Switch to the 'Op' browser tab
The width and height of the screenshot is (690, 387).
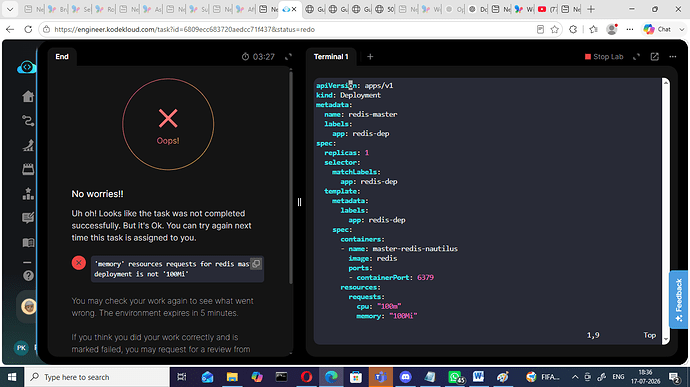pos(454,9)
